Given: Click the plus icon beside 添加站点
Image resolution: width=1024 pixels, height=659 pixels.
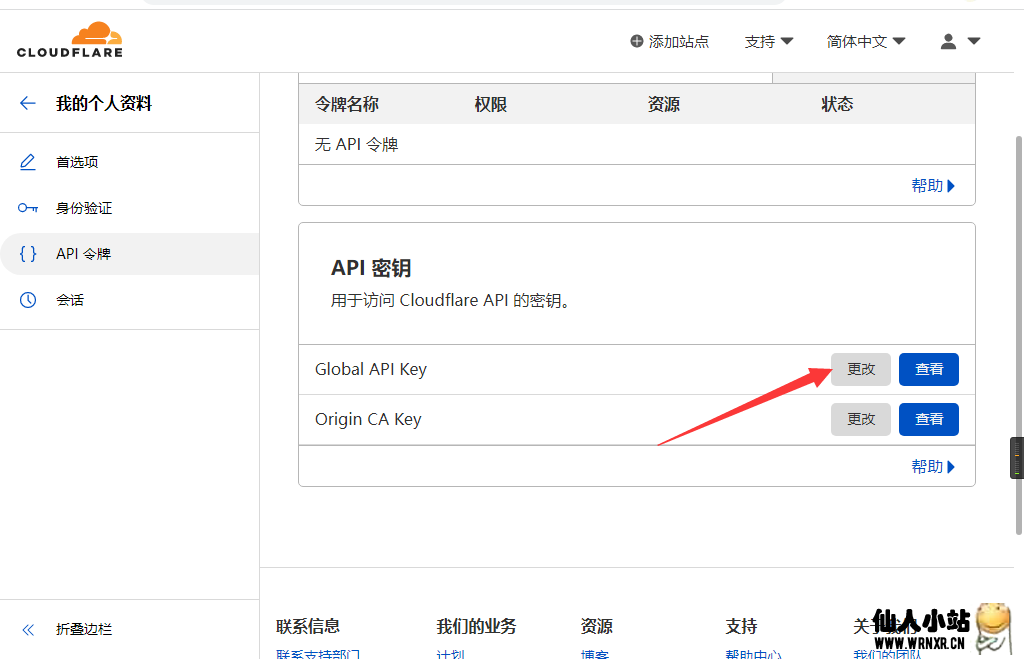Looking at the screenshot, I should [x=637, y=41].
